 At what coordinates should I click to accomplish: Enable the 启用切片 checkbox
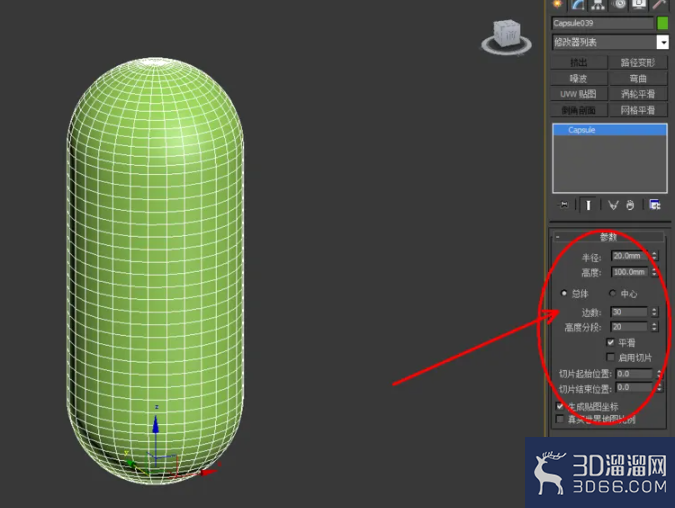[610, 357]
